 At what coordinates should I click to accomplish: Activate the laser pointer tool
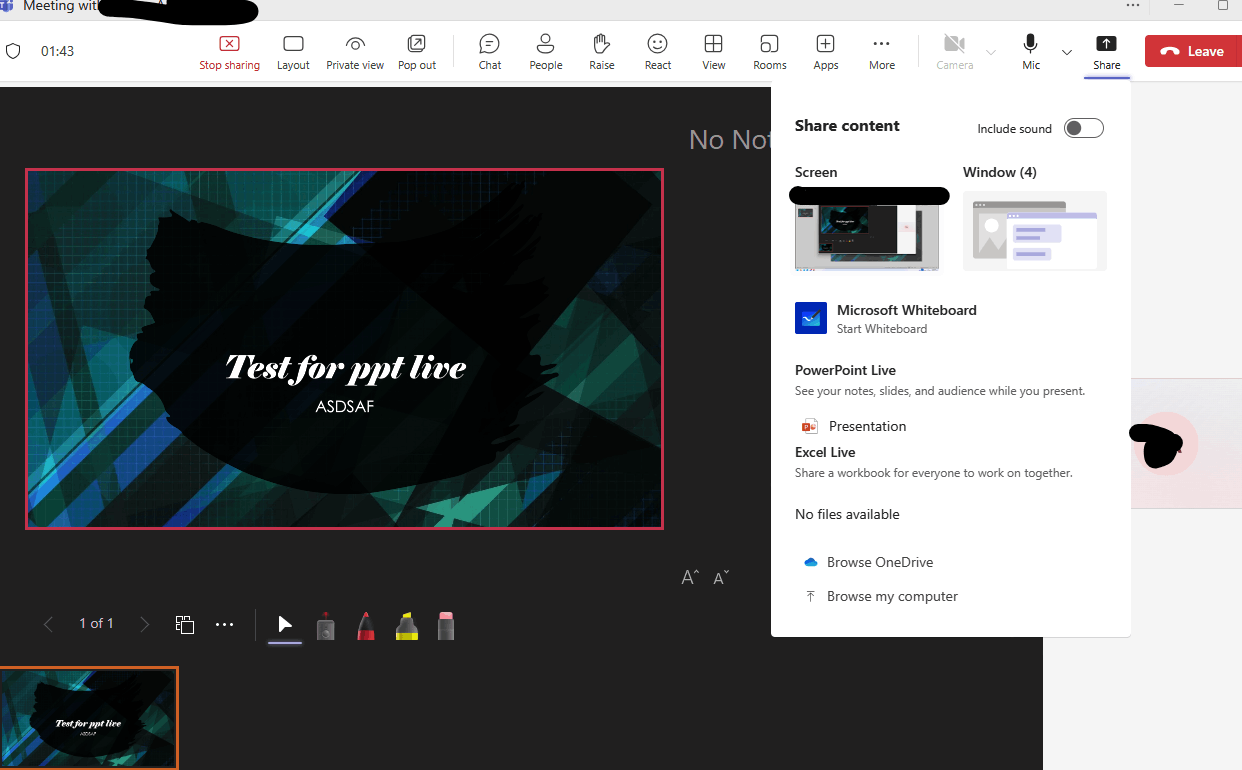pyautogui.click(x=325, y=626)
